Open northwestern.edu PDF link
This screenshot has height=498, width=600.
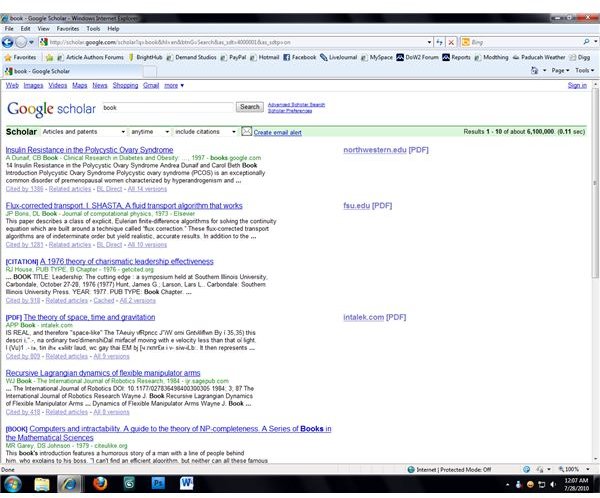(x=386, y=150)
